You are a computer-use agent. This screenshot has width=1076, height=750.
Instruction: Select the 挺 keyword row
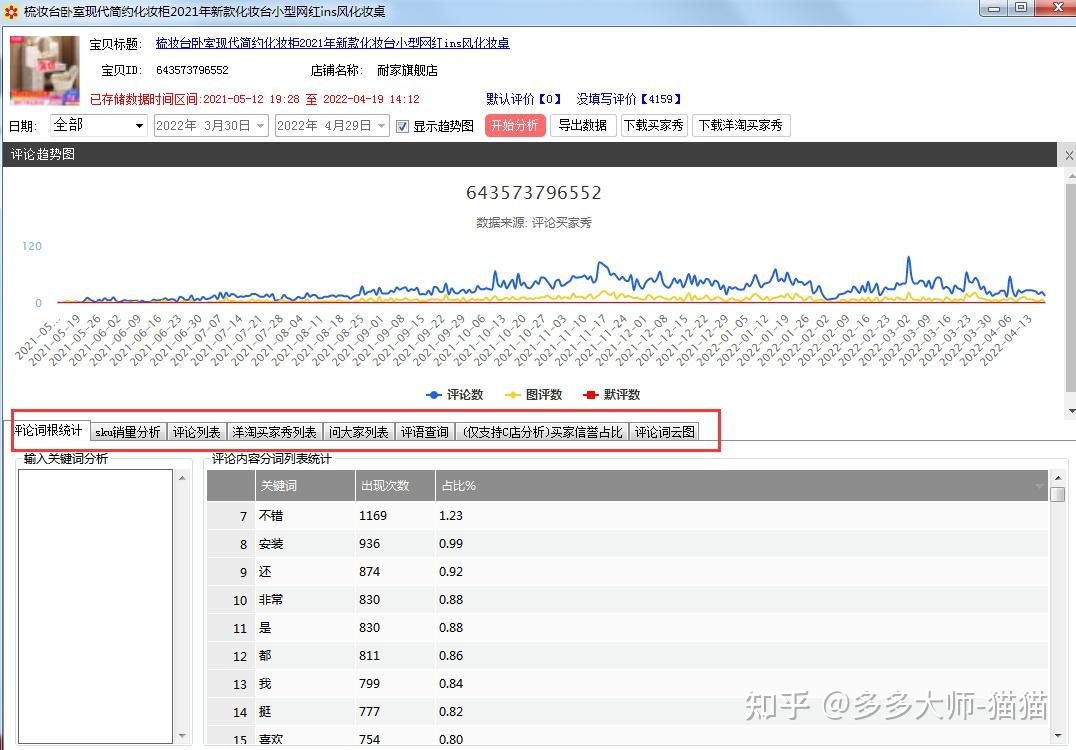tap(627, 712)
